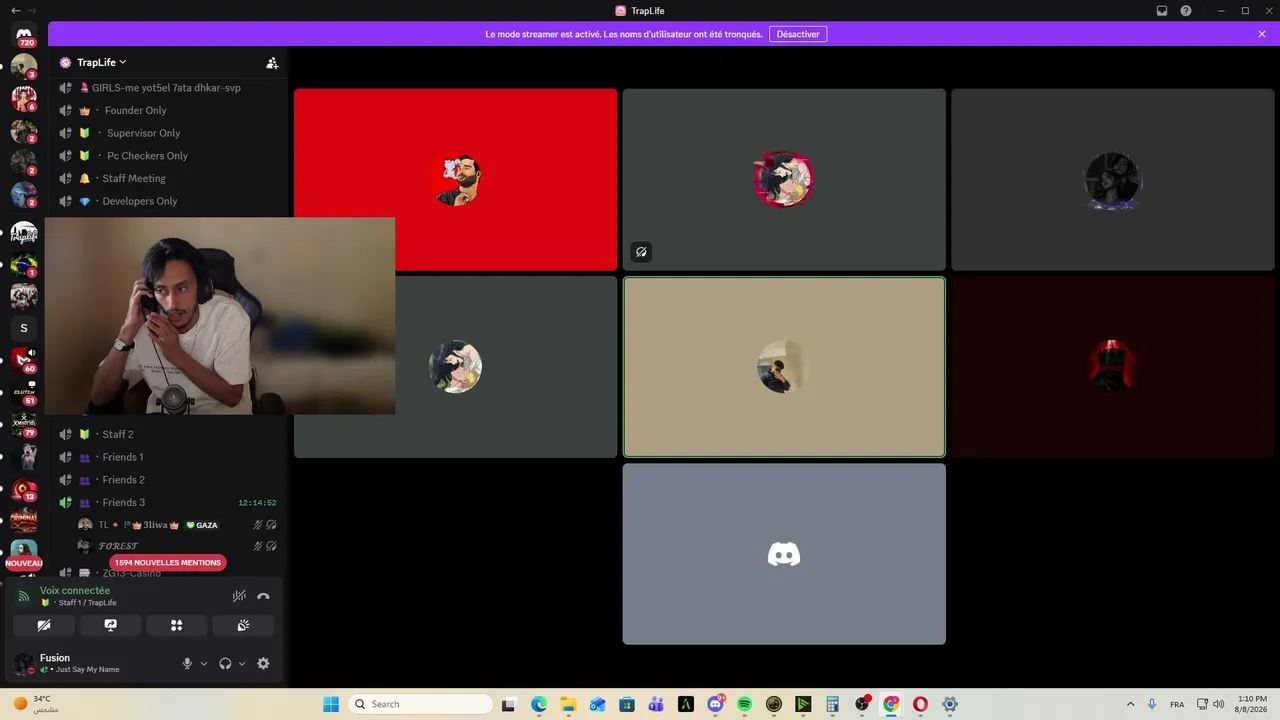
Task: Open server with 60 unread badge
Action: click(24, 360)
